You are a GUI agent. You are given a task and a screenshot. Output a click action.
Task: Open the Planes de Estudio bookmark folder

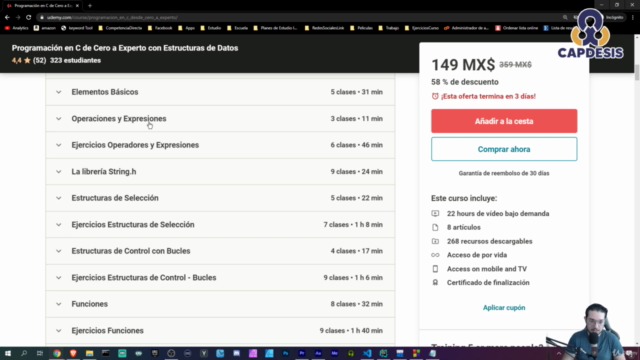pyautogui.click(x=275, y=28)
